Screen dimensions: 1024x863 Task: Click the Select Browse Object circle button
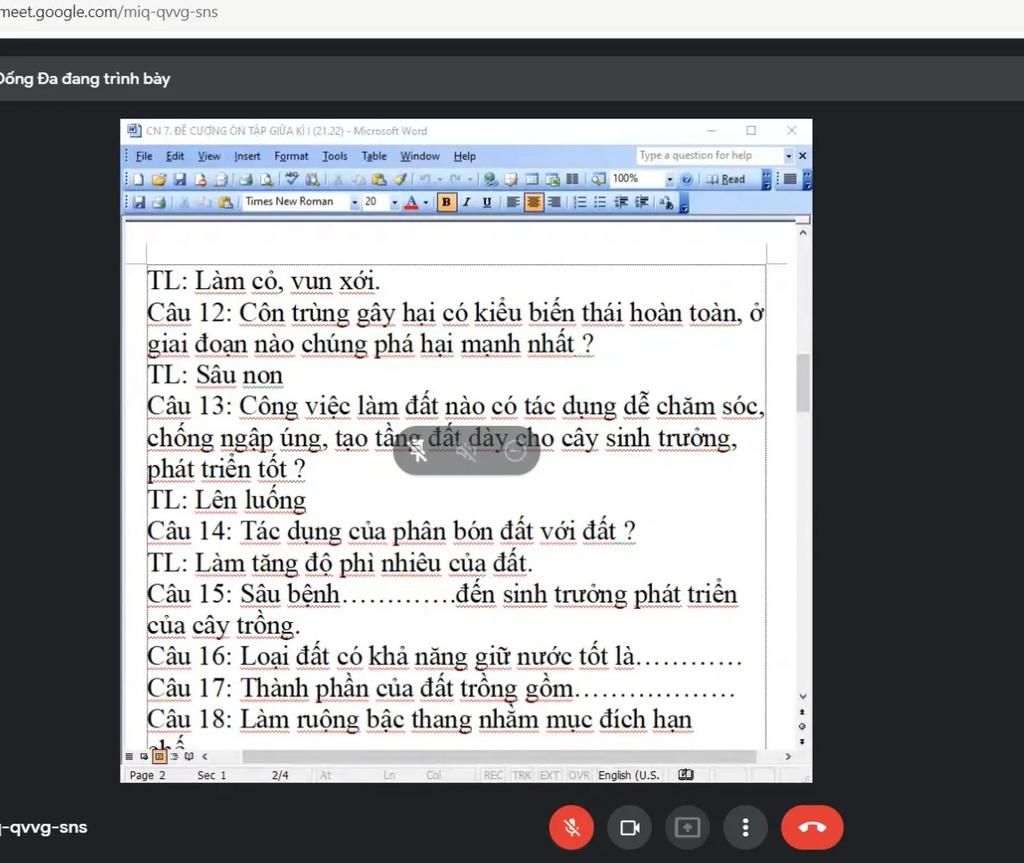(x=802, y=726)
